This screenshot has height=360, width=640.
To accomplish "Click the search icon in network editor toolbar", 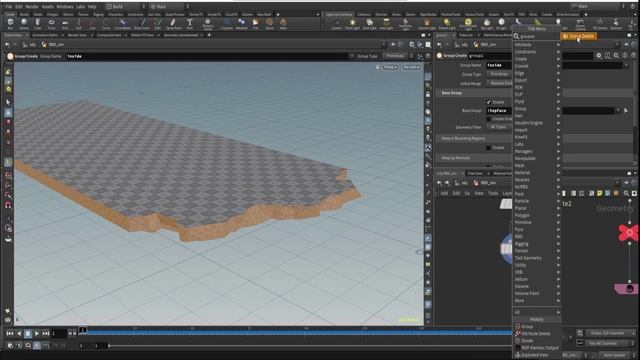I will click(626, 193).
